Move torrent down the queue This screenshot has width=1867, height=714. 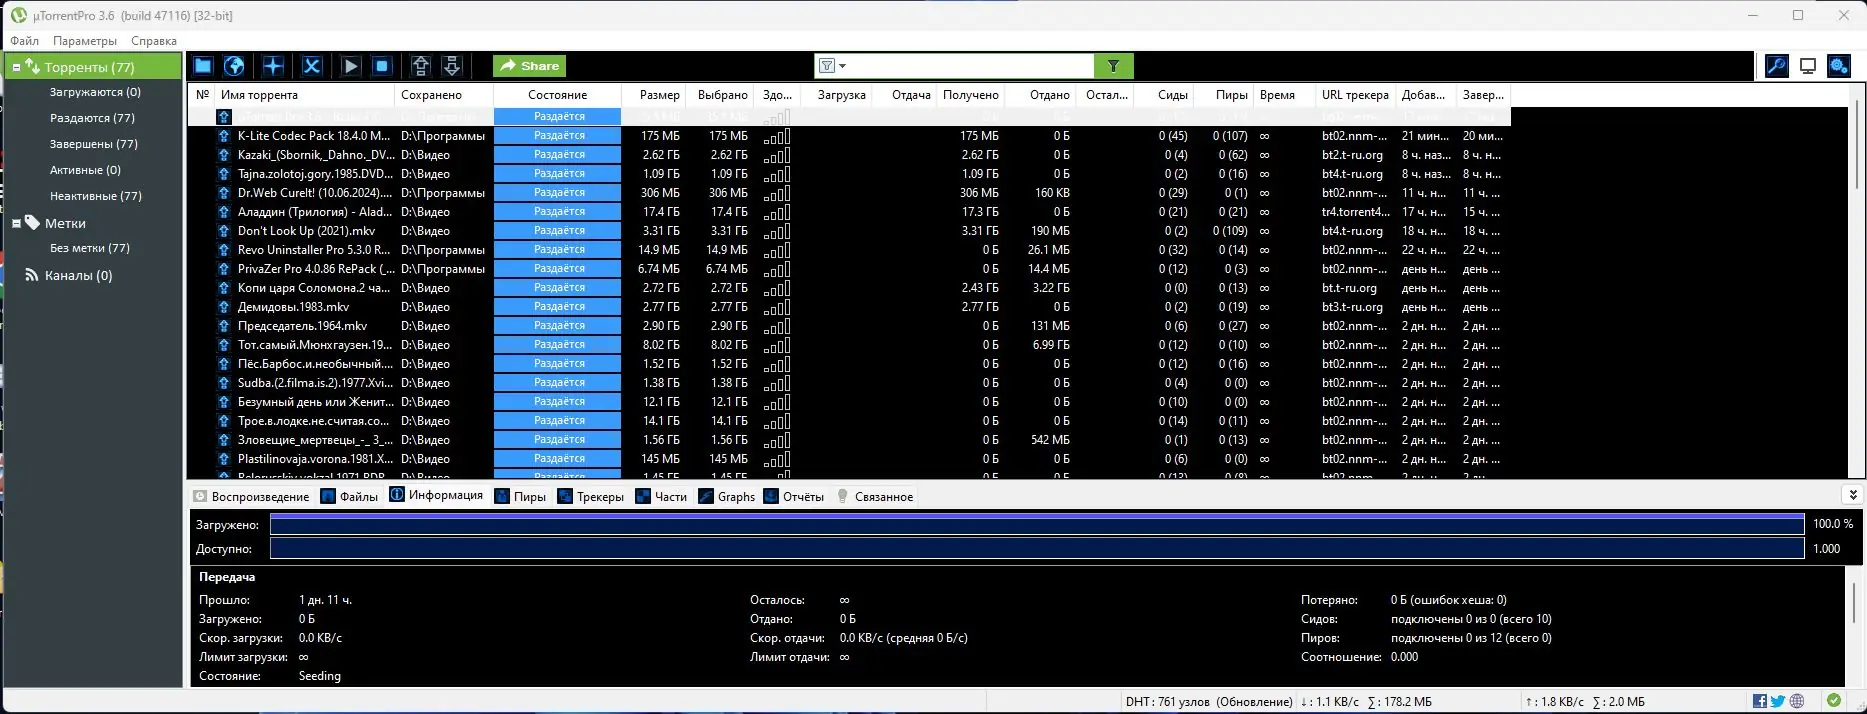pos(452,66)
